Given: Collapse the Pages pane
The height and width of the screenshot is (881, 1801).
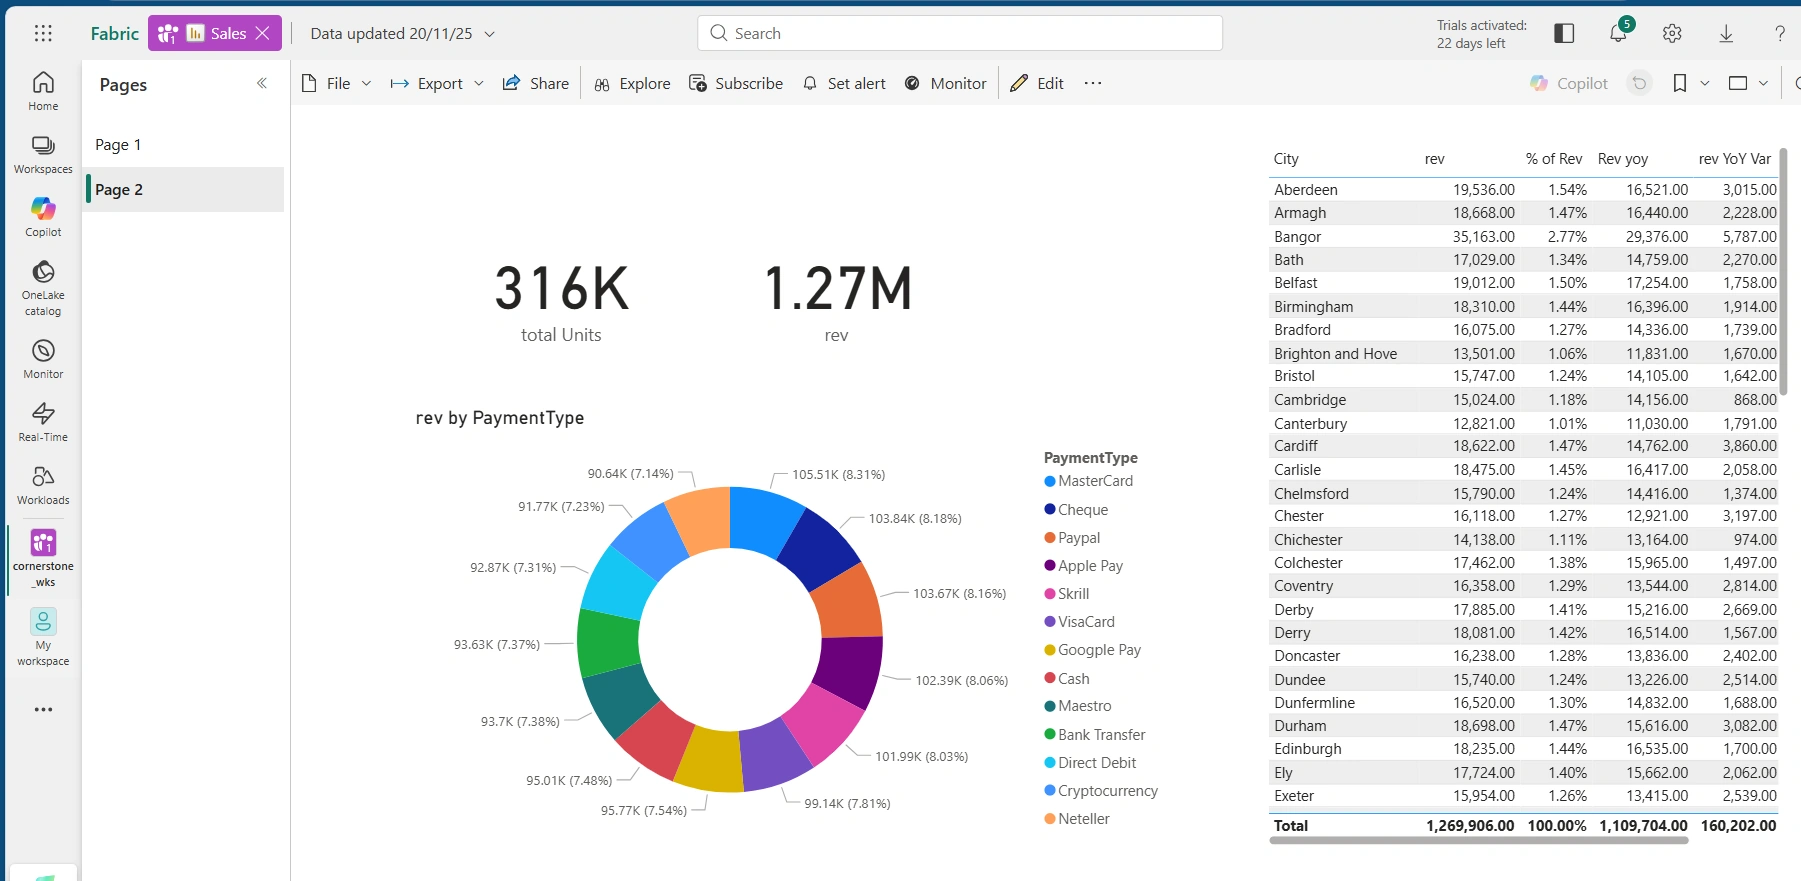Looking at the screenshot, I should [262, 84].
